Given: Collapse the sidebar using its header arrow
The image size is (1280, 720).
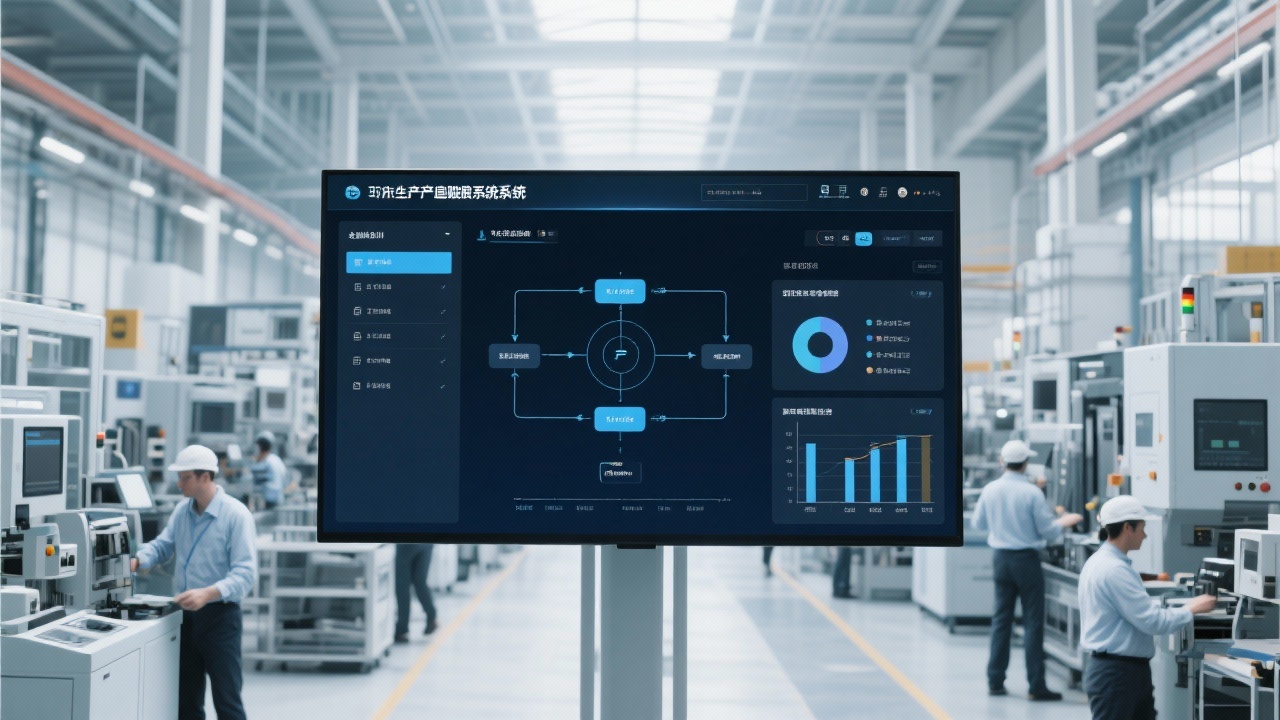Looking at the screenshot, I should tap(447, 235).
